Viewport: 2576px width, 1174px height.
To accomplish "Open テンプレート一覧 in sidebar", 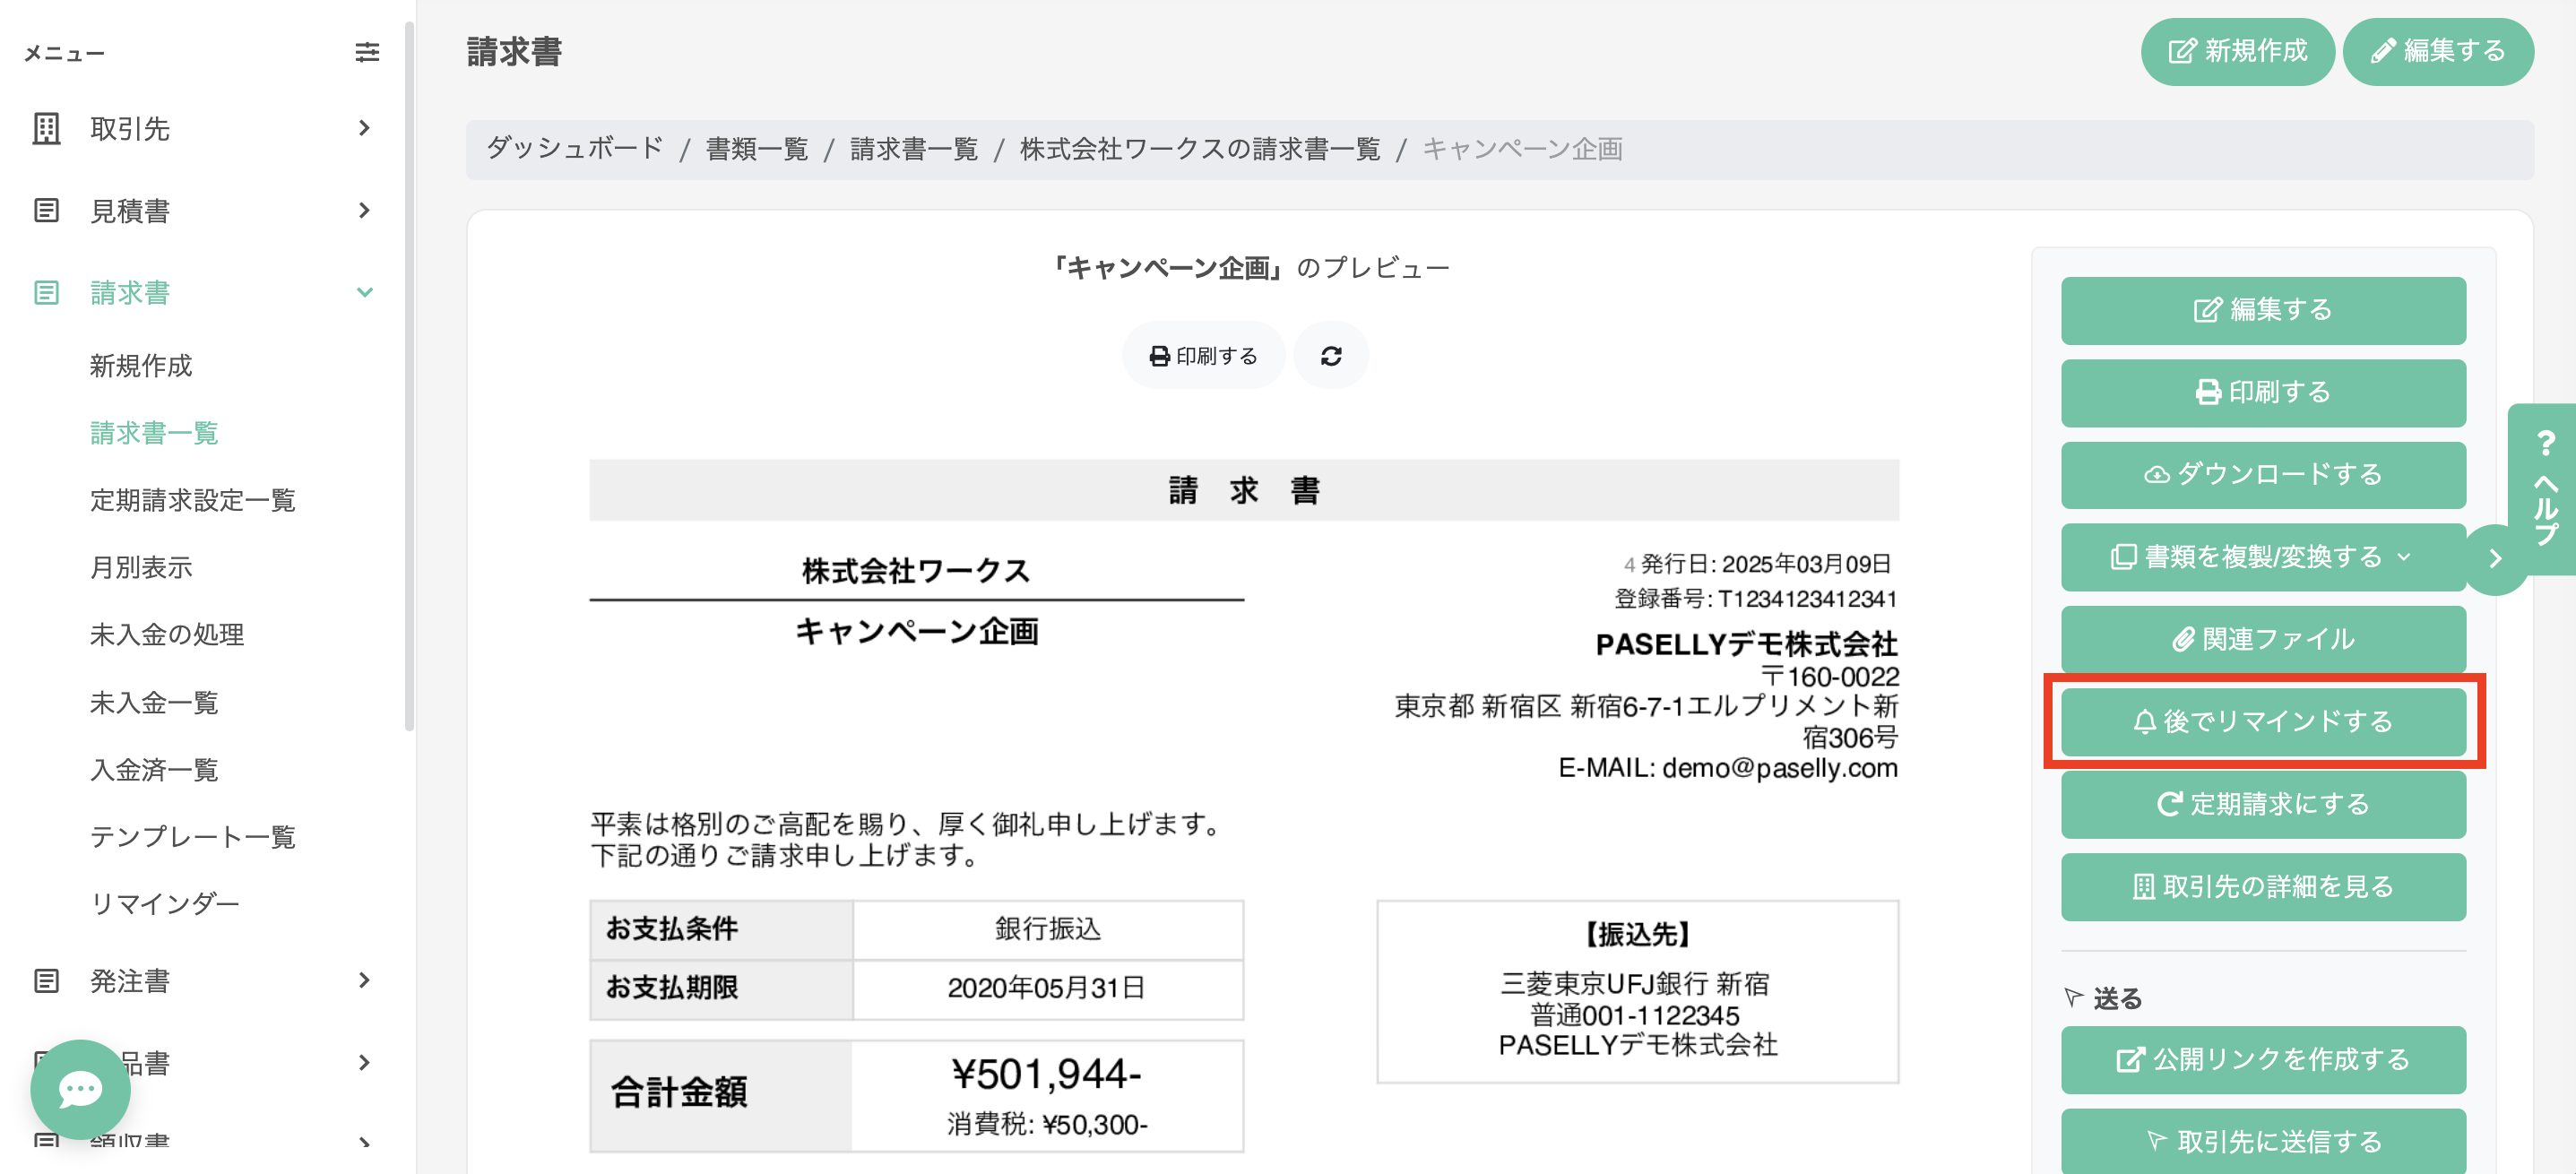I will tap(193, 836).
